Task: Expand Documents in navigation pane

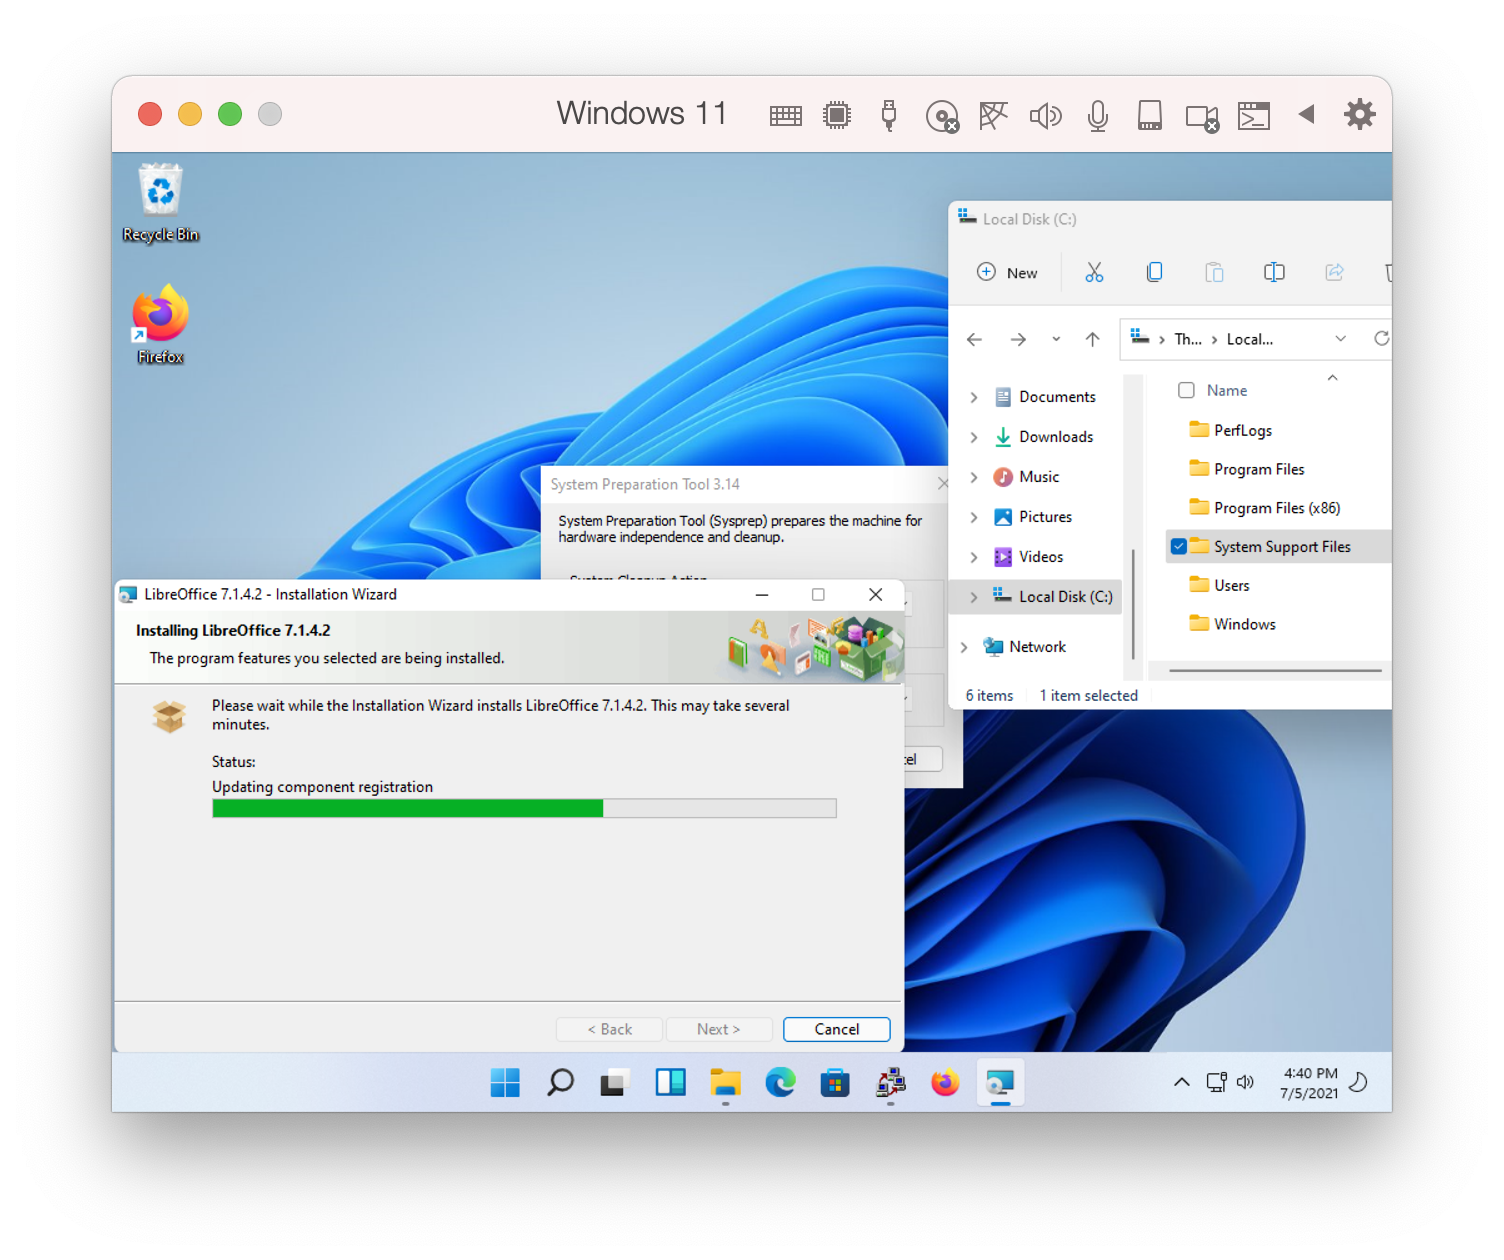Action: pos(974,397)
